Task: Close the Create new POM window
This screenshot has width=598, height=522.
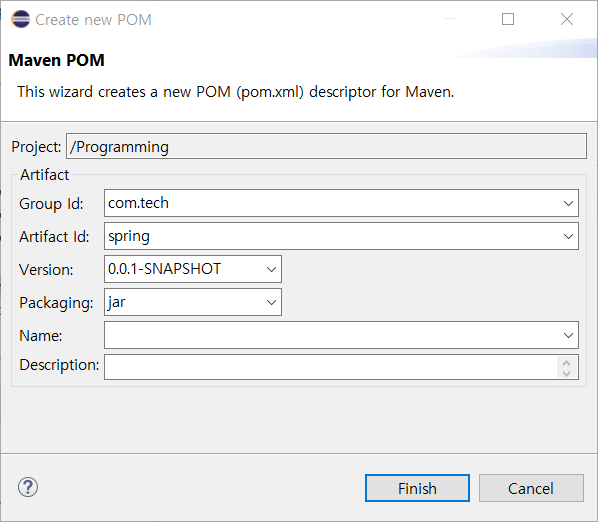Action: pos(567,19)
